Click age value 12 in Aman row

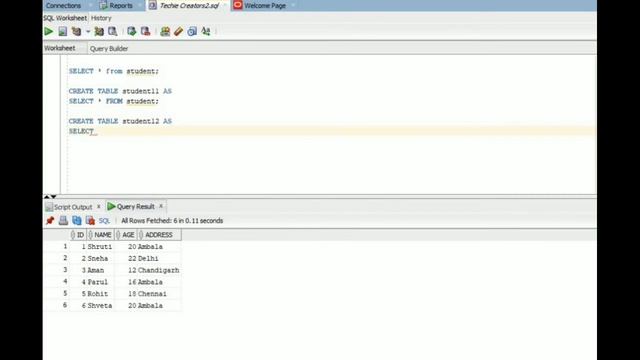coord(126,270)
